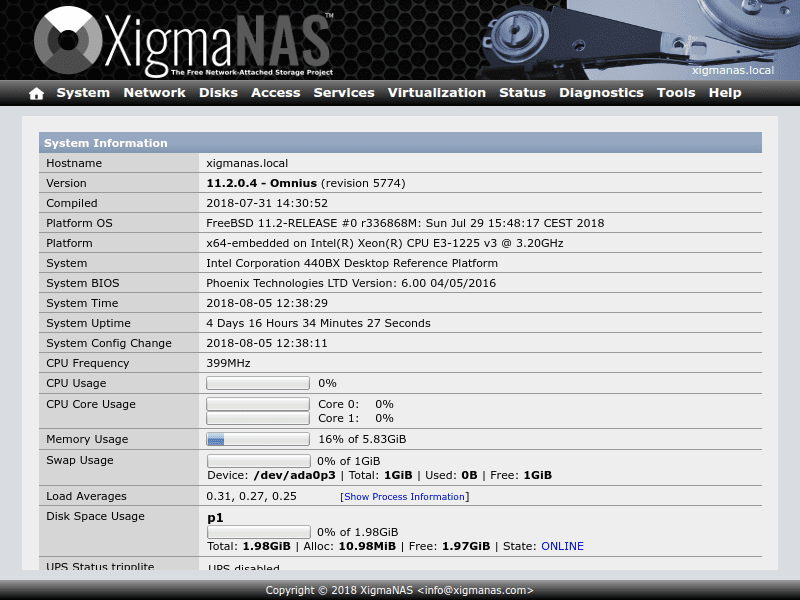The width and height of the screenshot is (800, 600).
Task: Open the Network menu
Action: [154, 92]
